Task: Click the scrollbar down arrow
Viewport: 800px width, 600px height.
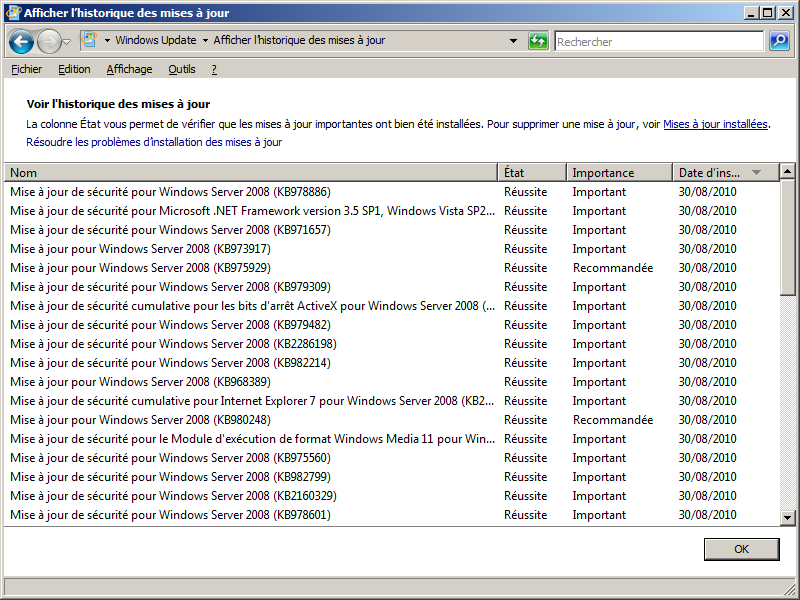Action: click(787, 517)
